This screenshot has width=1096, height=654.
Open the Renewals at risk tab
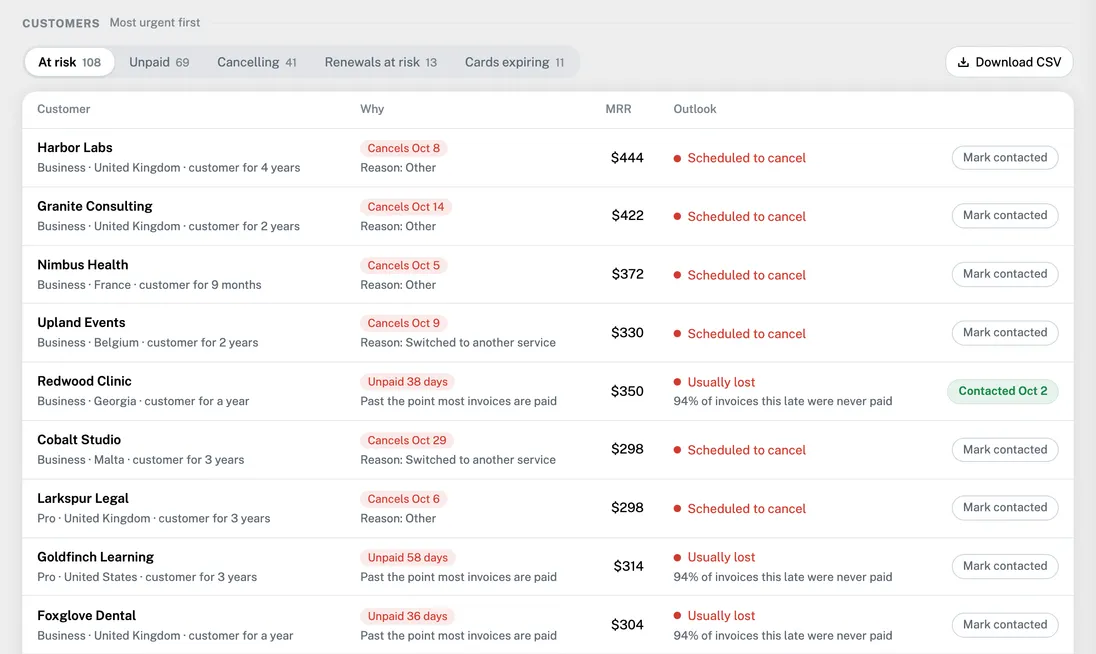tap(380, 62)
